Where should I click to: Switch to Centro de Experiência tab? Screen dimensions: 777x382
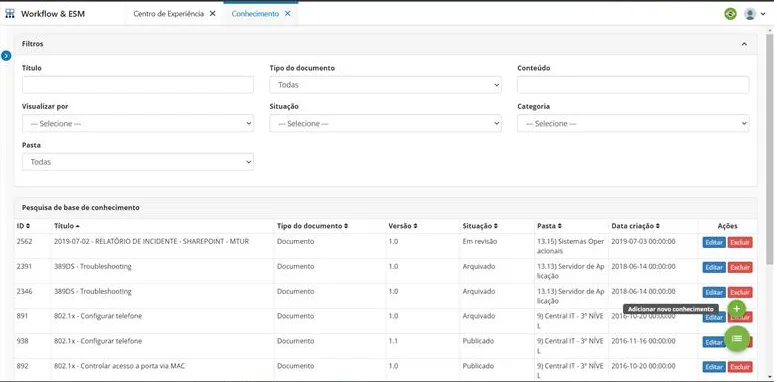168,14
